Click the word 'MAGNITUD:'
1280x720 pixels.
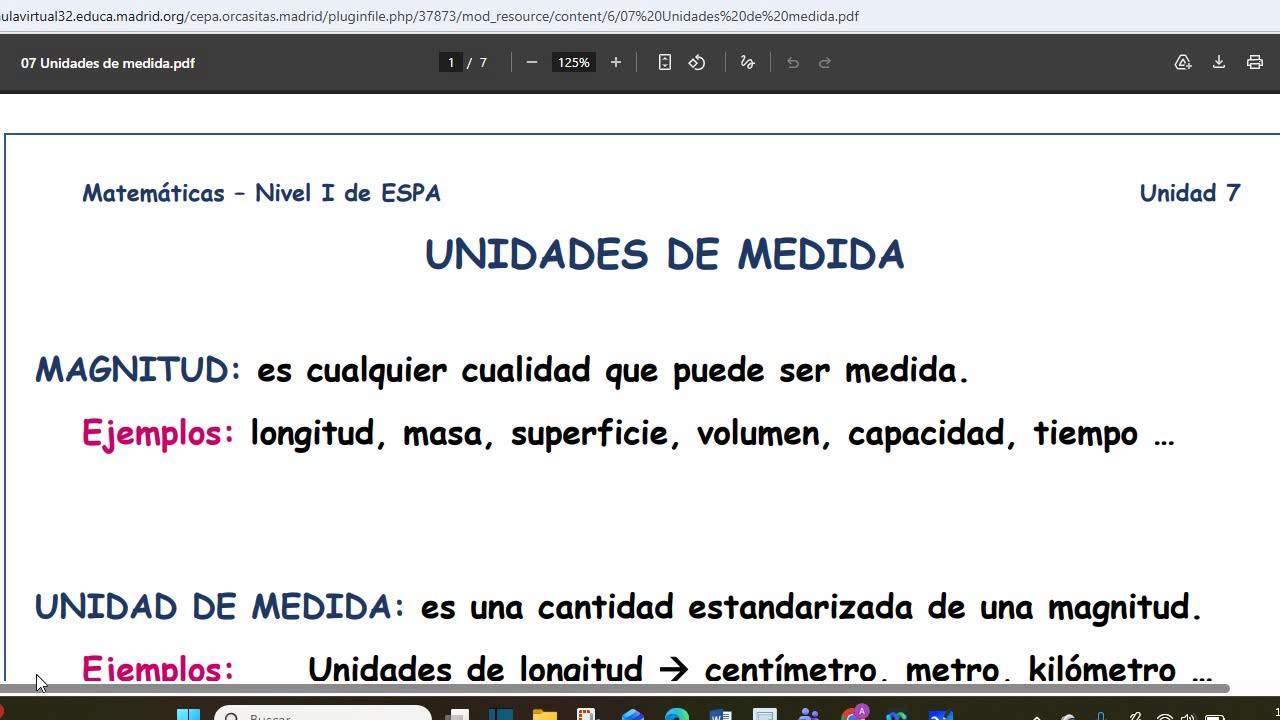coord(138,370)
